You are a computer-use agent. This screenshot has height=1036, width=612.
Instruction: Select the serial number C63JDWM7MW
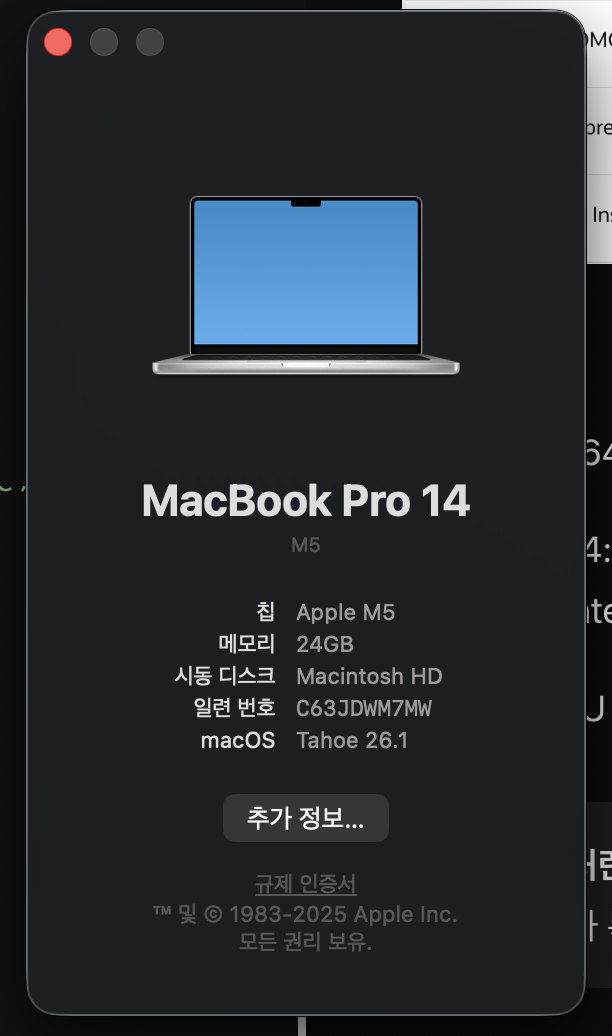click(x=364, y=708)
